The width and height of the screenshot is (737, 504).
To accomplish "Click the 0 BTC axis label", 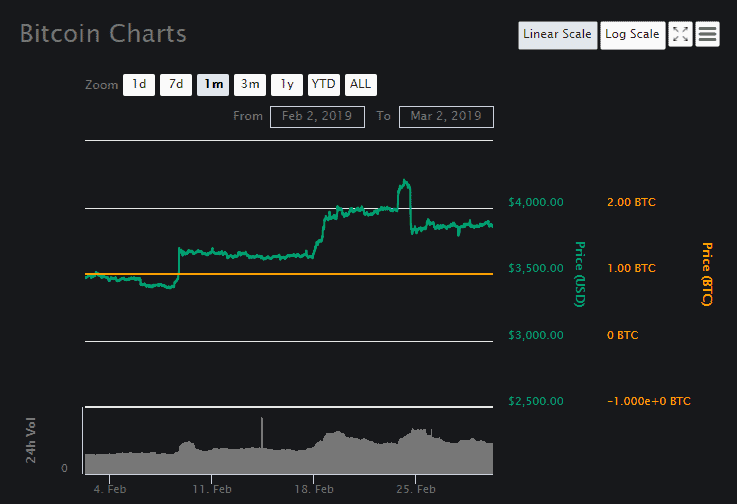I will 622,335.
